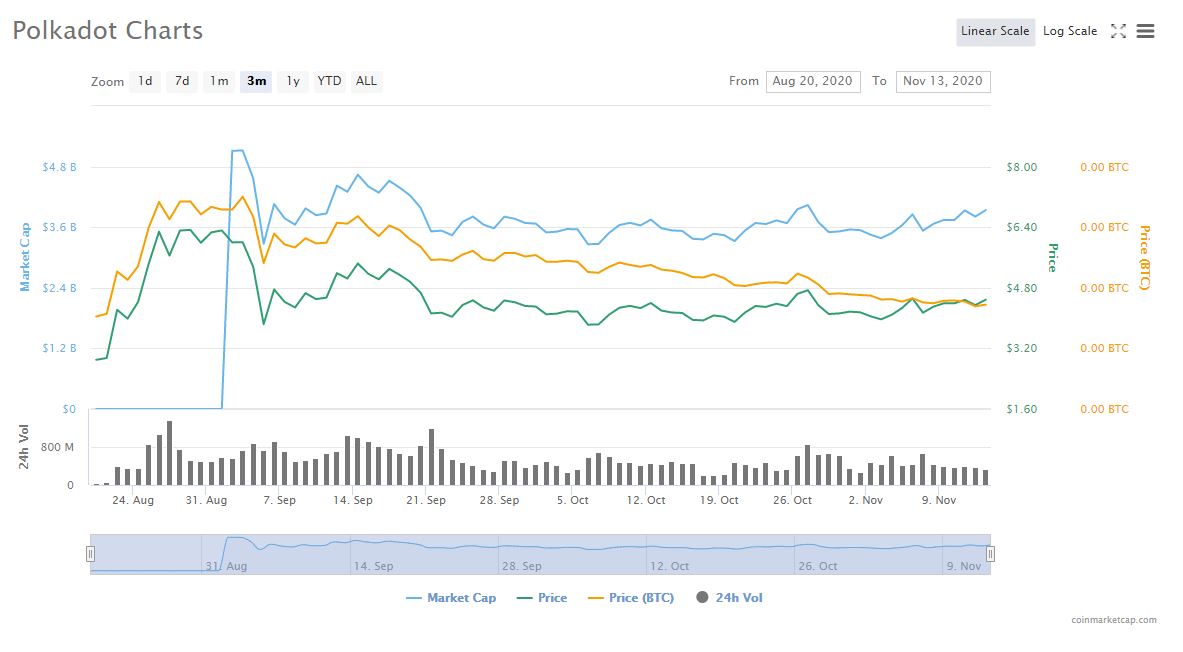This screenshot has width=1183, height=652.
Task: Click the $3.6 B axis label
Action: [x=60, y=227]
